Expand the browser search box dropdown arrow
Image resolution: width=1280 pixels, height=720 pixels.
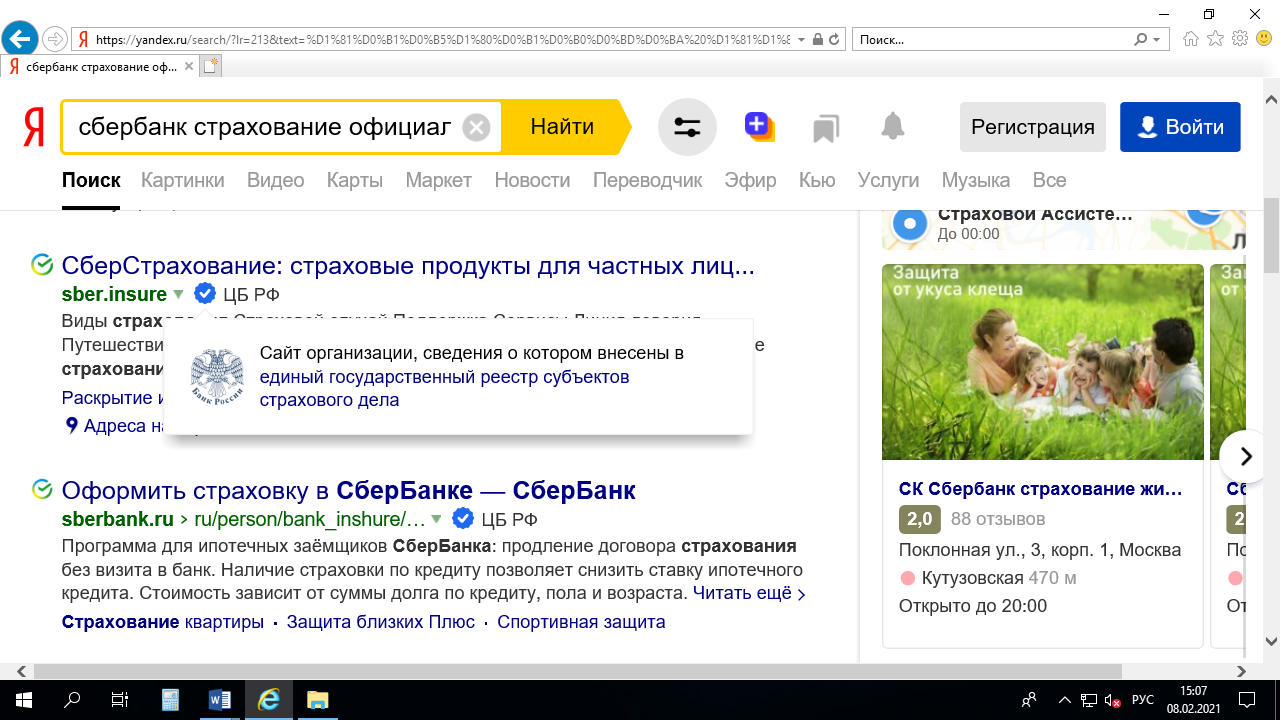[x=1157, y=40]
